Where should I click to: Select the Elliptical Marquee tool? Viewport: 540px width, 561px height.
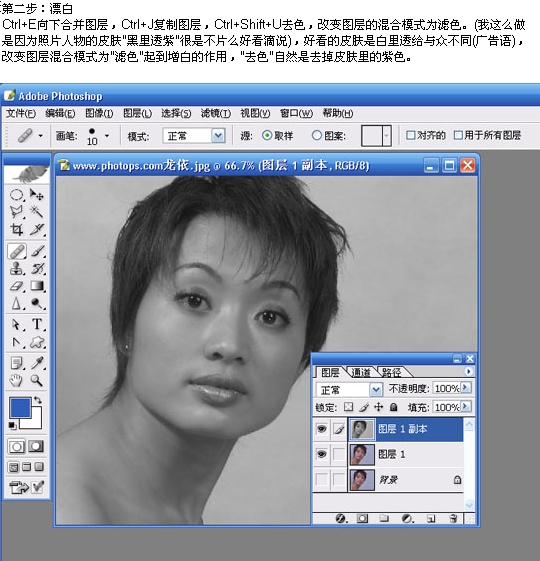click(x=16, y=195)
